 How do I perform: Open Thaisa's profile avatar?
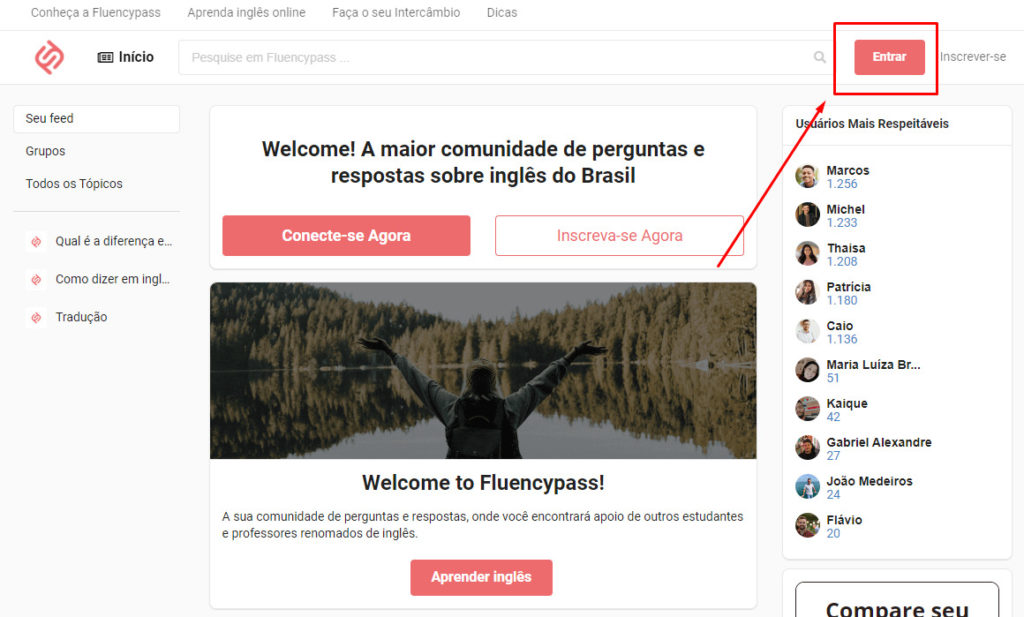(807, 254)
